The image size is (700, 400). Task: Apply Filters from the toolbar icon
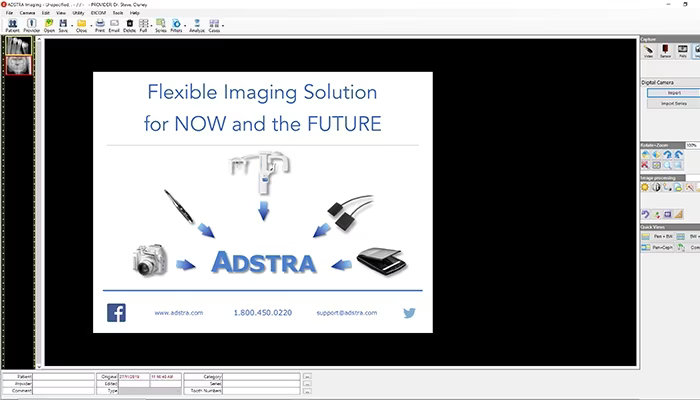click(176, 25)
